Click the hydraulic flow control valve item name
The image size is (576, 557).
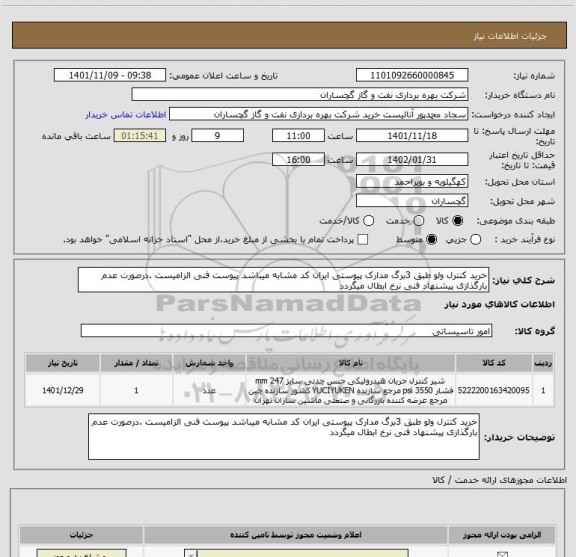(x=350, y=390)
